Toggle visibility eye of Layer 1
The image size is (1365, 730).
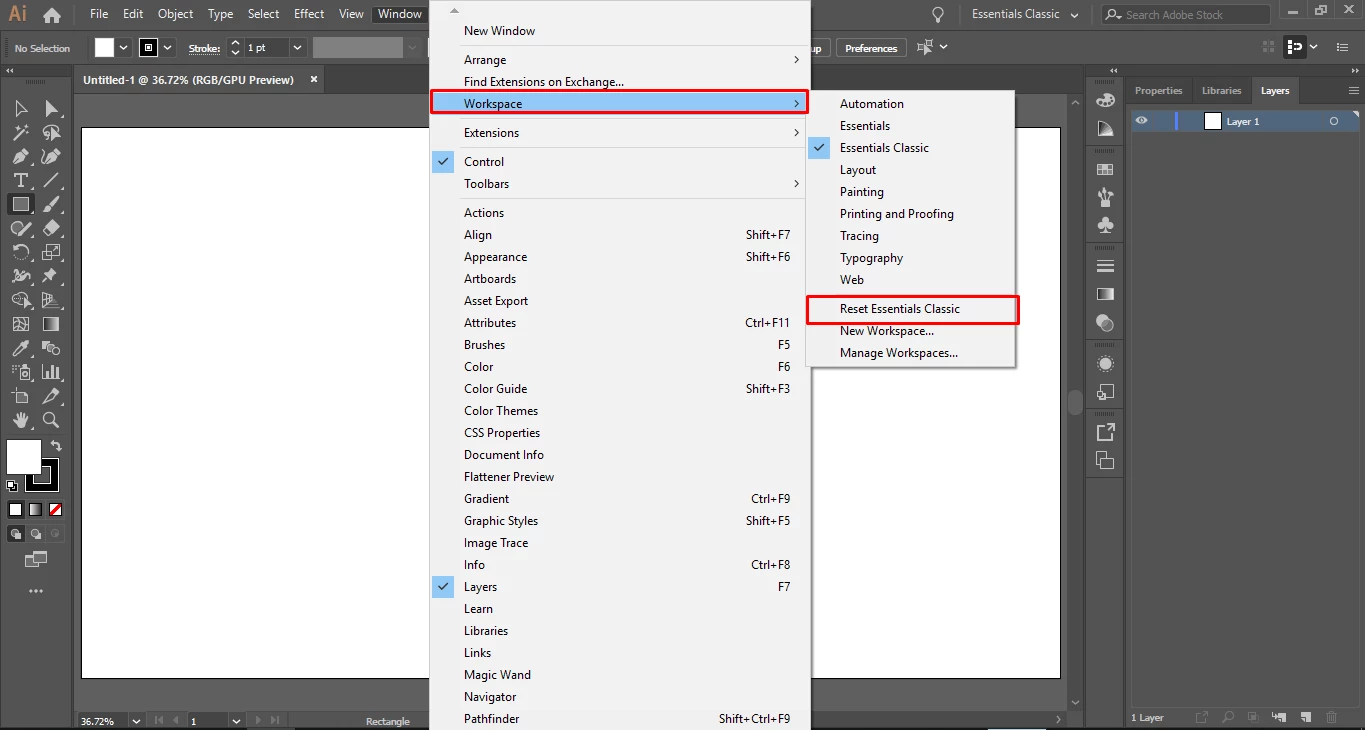click(1141, 121)
